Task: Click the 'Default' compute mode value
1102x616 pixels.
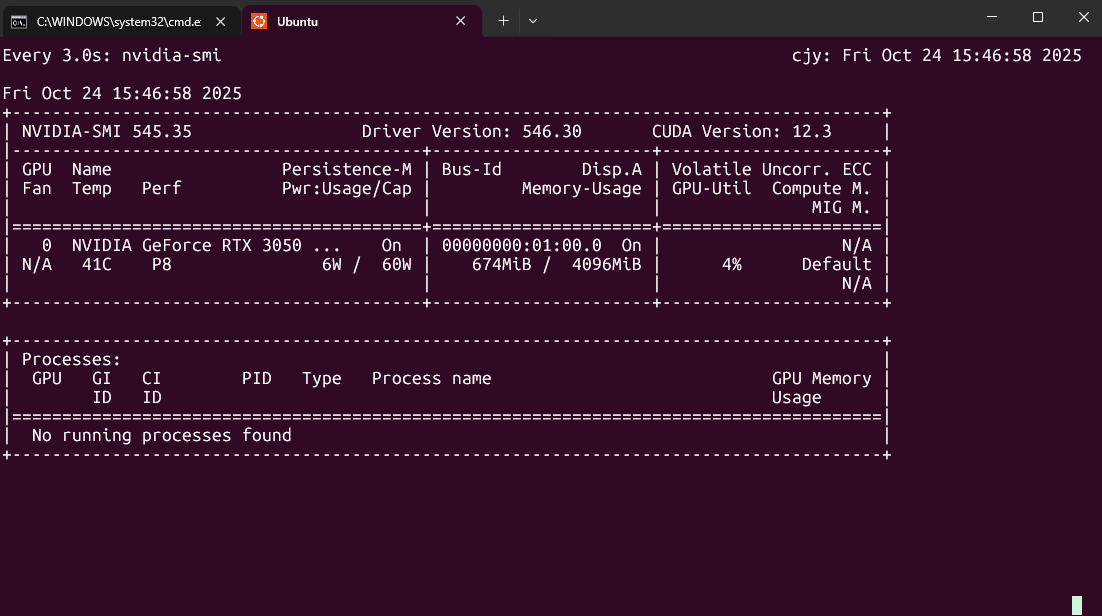Action: coord(836,264)
